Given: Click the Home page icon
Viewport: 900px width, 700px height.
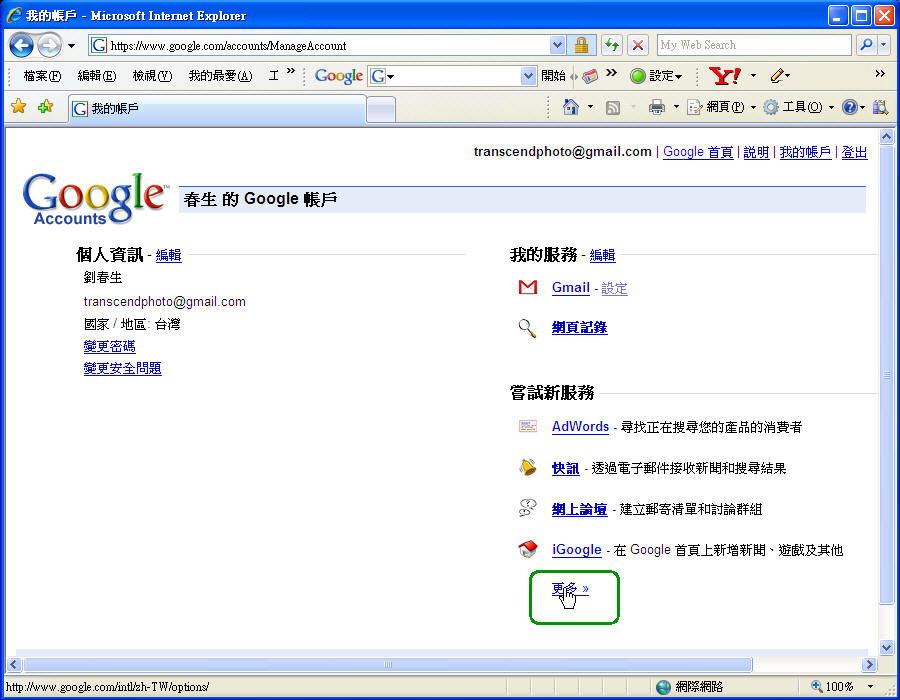Looking at the screenshot, I should (571, 107).
